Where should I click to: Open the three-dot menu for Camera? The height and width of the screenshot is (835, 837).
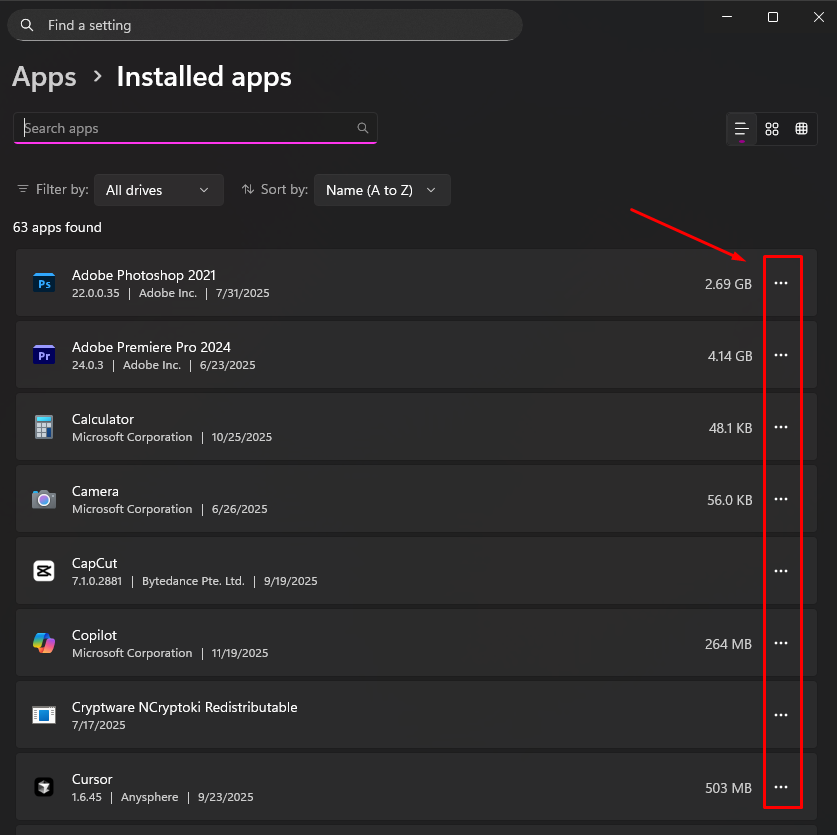click(781, 499)
